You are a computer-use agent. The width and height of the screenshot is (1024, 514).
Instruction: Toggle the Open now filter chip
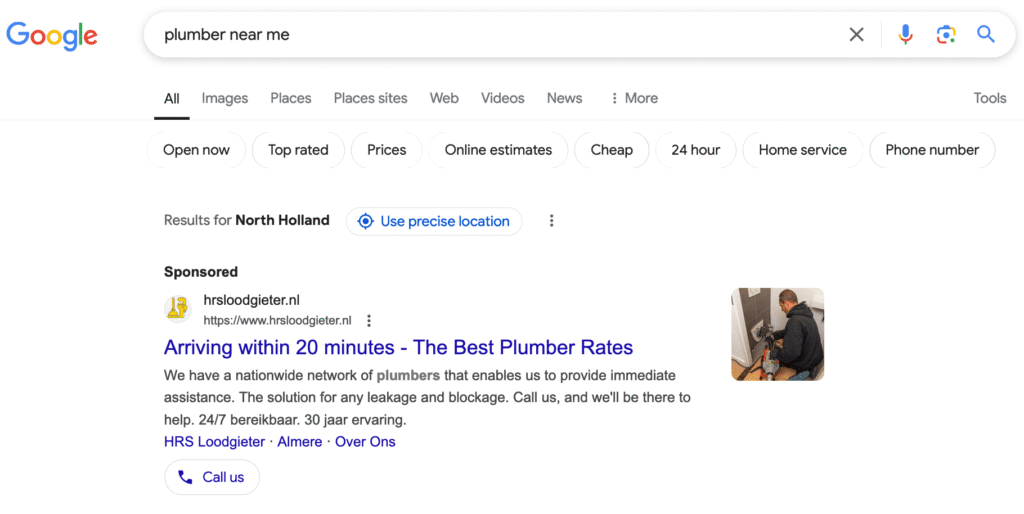pos(196,150)
